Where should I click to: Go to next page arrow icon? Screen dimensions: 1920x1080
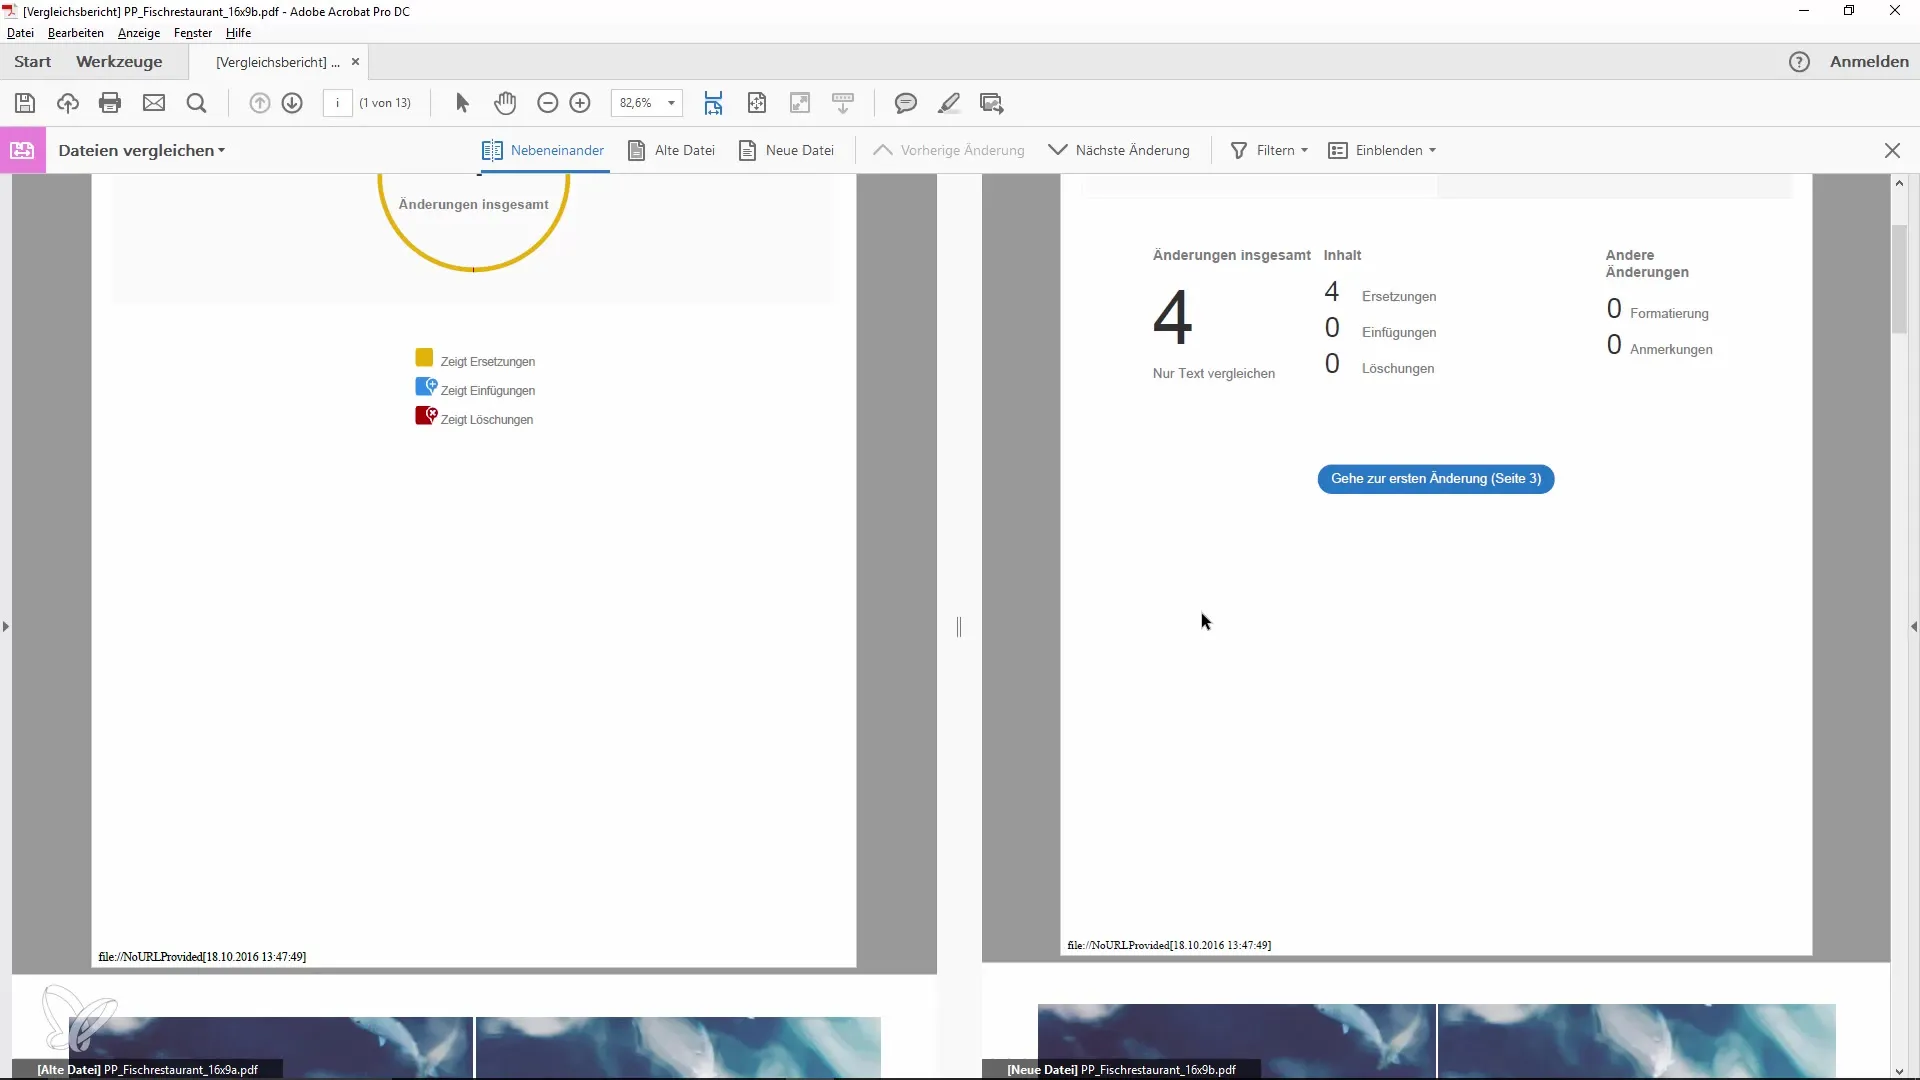[292, 103]
